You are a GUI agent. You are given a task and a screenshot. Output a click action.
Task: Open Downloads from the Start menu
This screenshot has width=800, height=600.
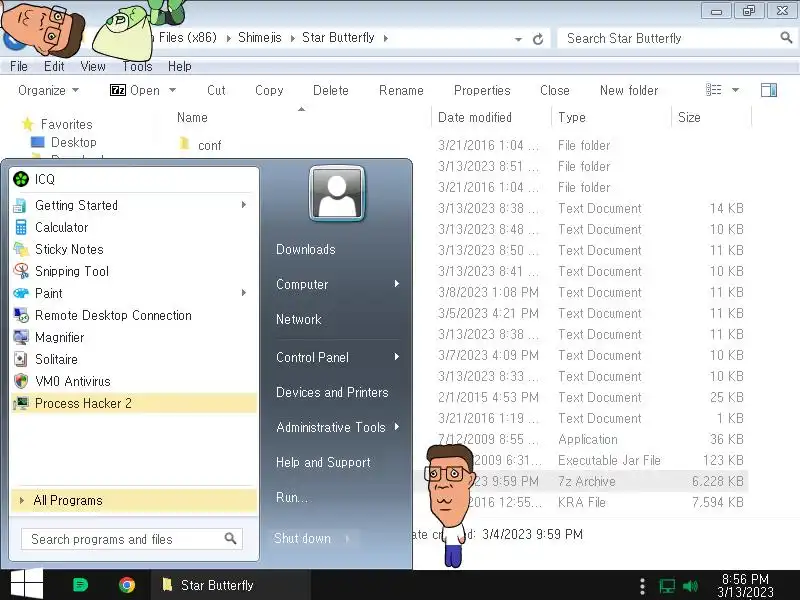306,249
